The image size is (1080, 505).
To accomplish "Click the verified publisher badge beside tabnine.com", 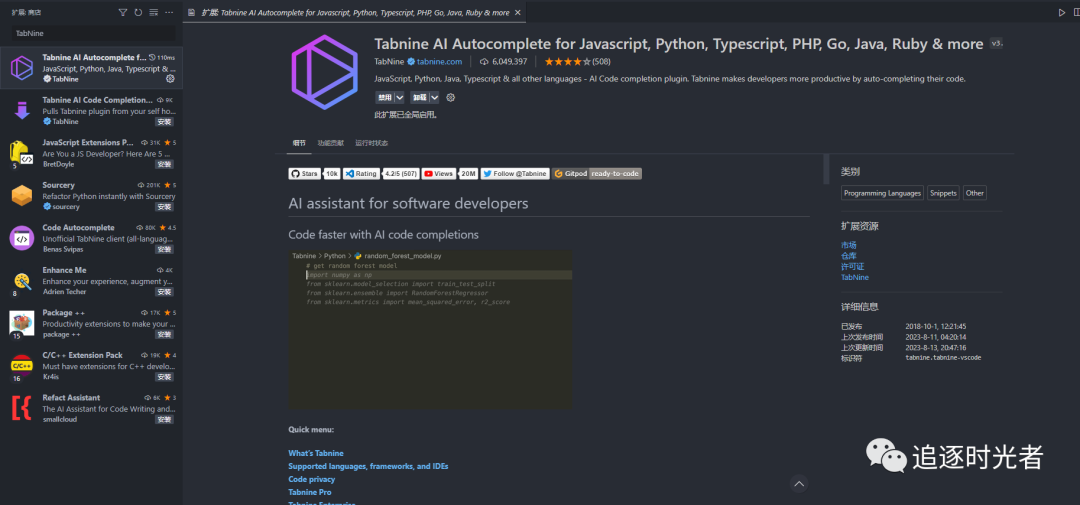I will pos(411,61).
